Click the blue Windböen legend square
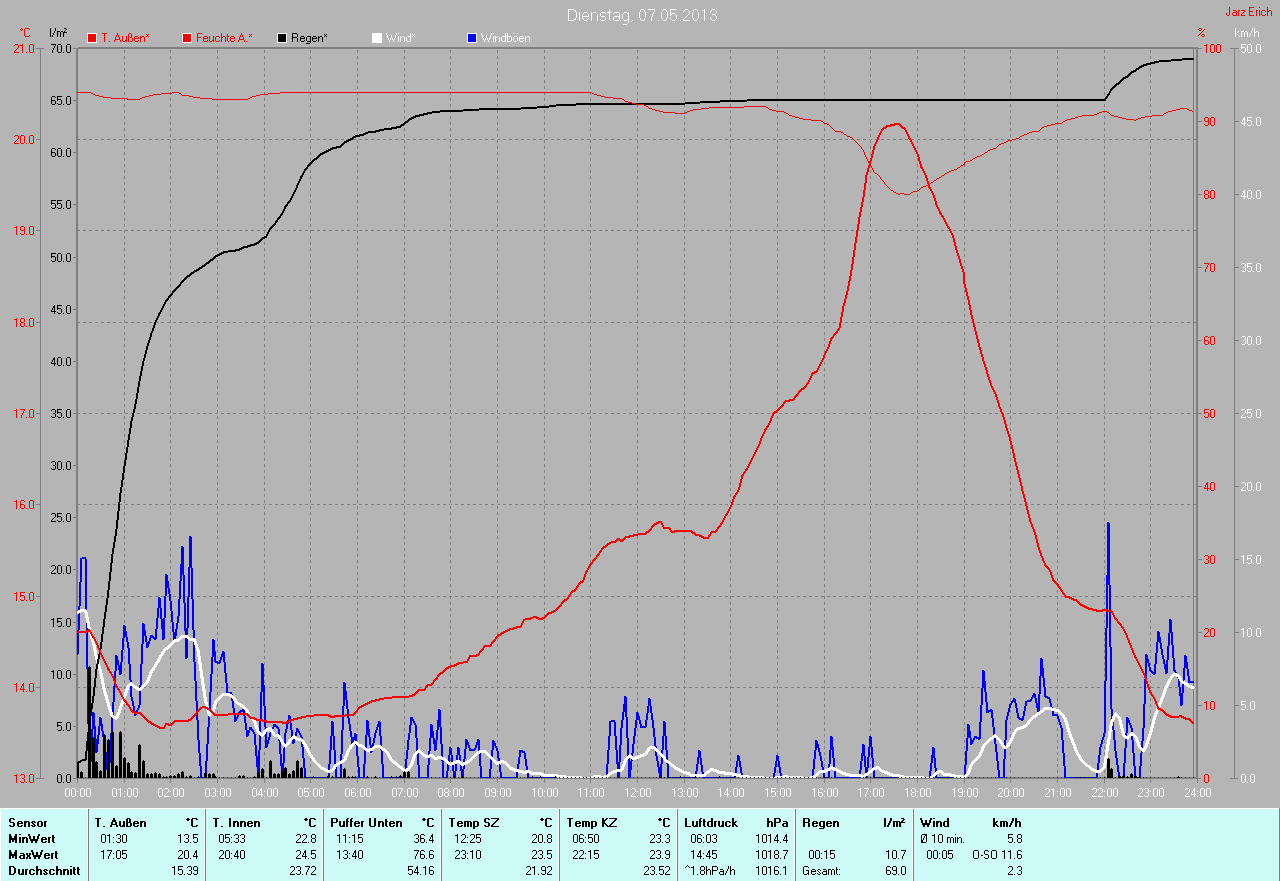This screenshot has width=1280, height=881. click(472, 38)
